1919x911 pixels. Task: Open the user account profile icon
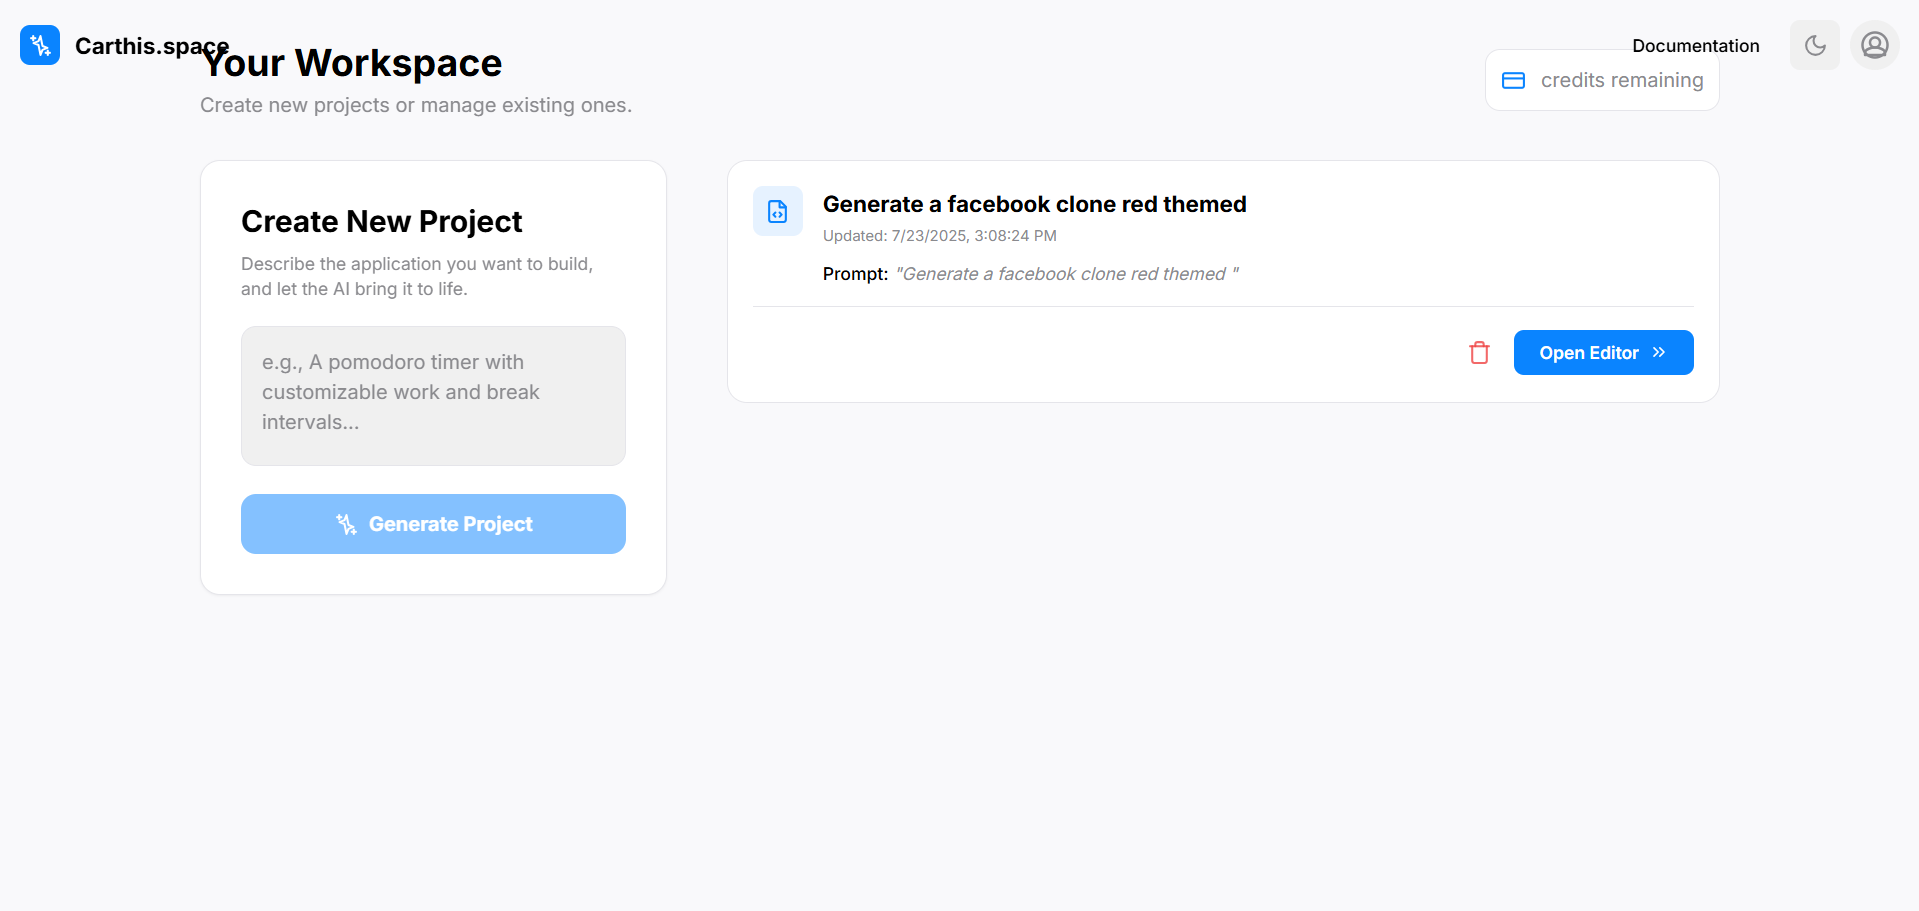click(1875, 45)
